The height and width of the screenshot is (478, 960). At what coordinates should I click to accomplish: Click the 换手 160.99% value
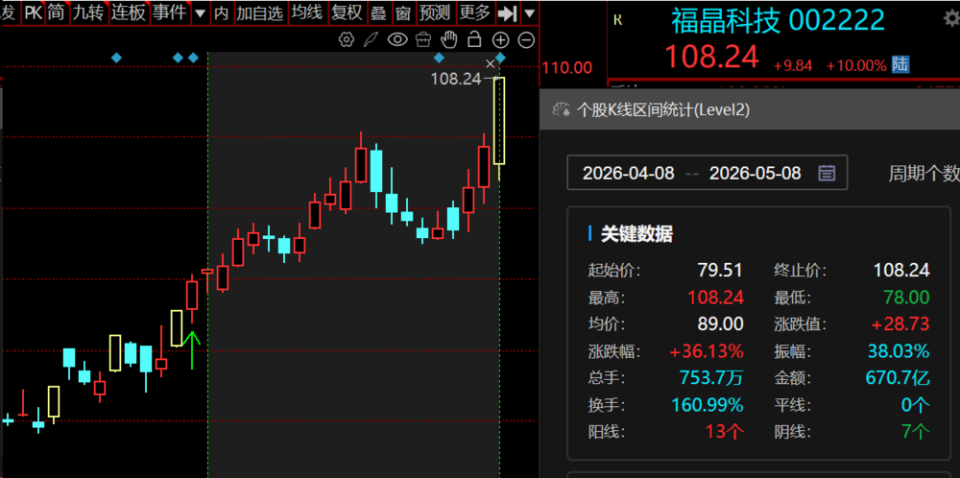coord(708,405)
